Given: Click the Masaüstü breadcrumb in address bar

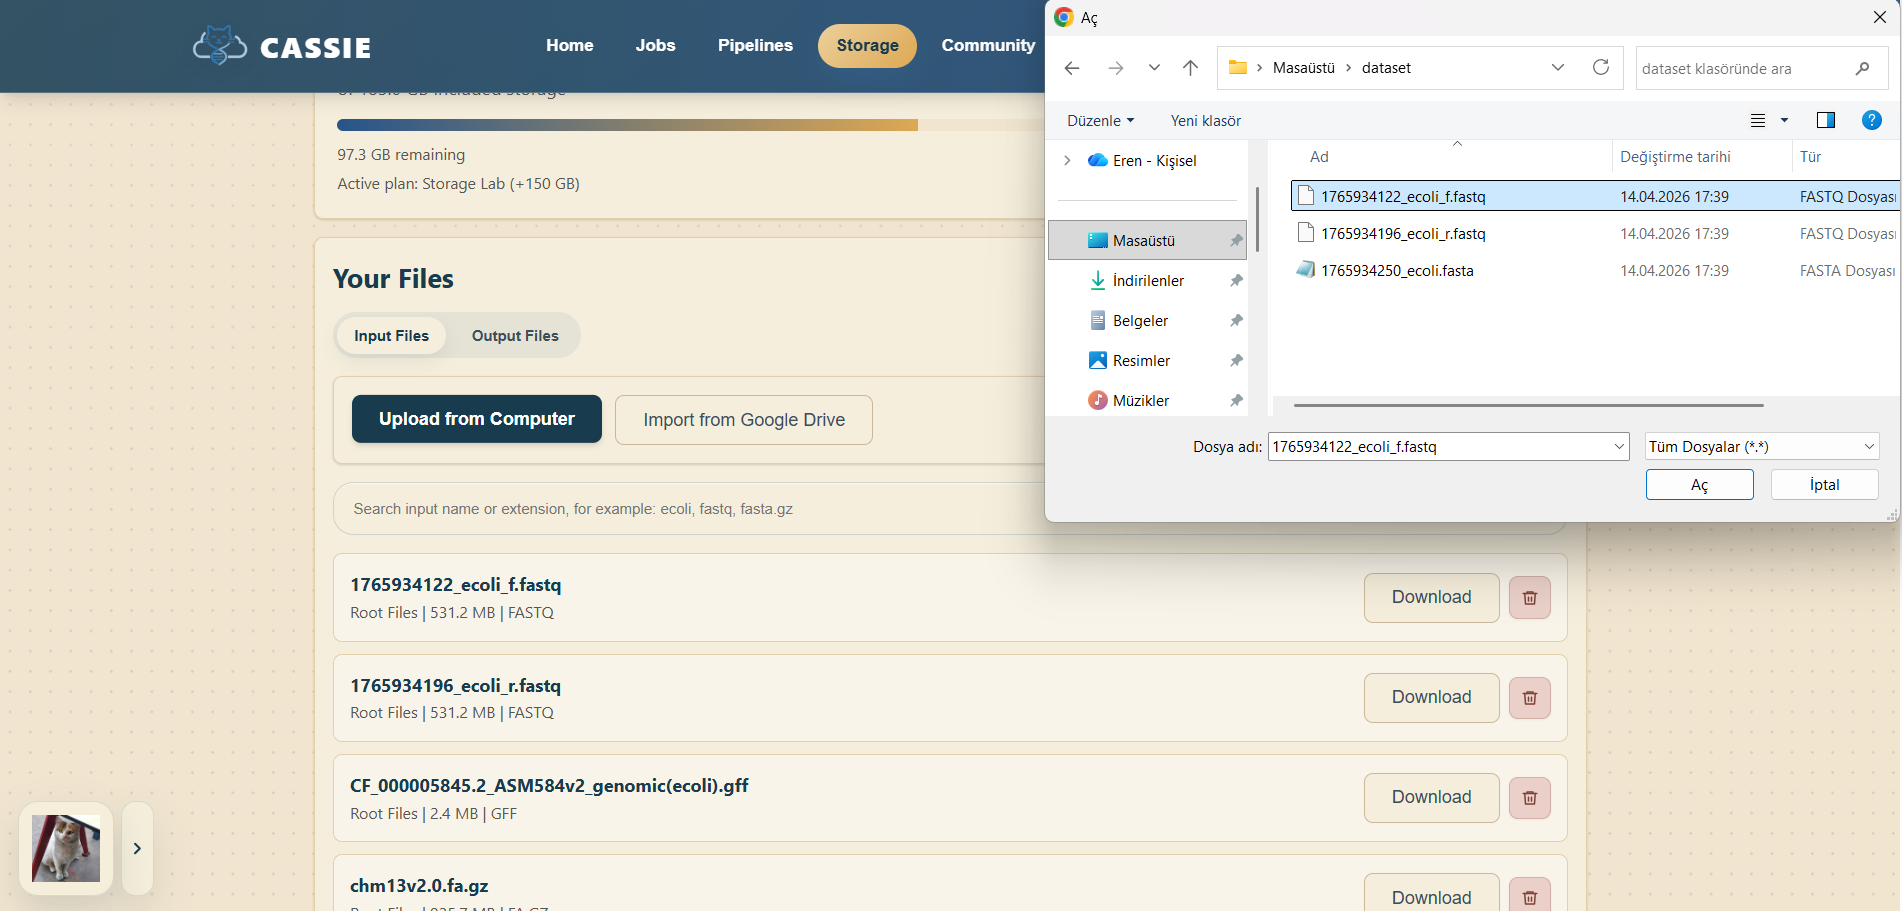Looking at the screenshot, I should (1303, 68).
